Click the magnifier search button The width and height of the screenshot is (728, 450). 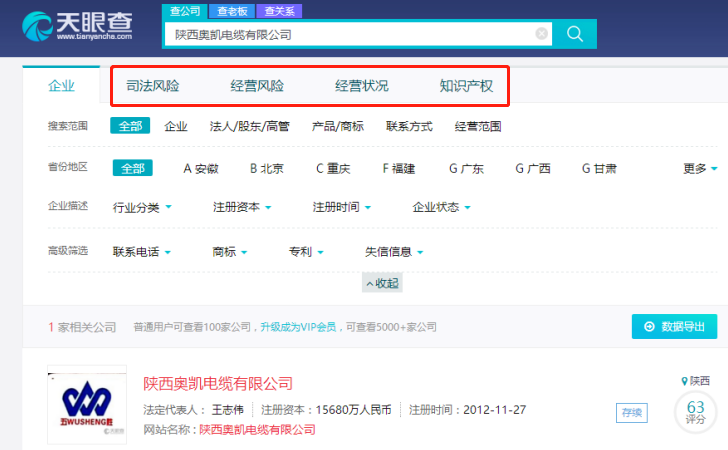coord(574,34)
